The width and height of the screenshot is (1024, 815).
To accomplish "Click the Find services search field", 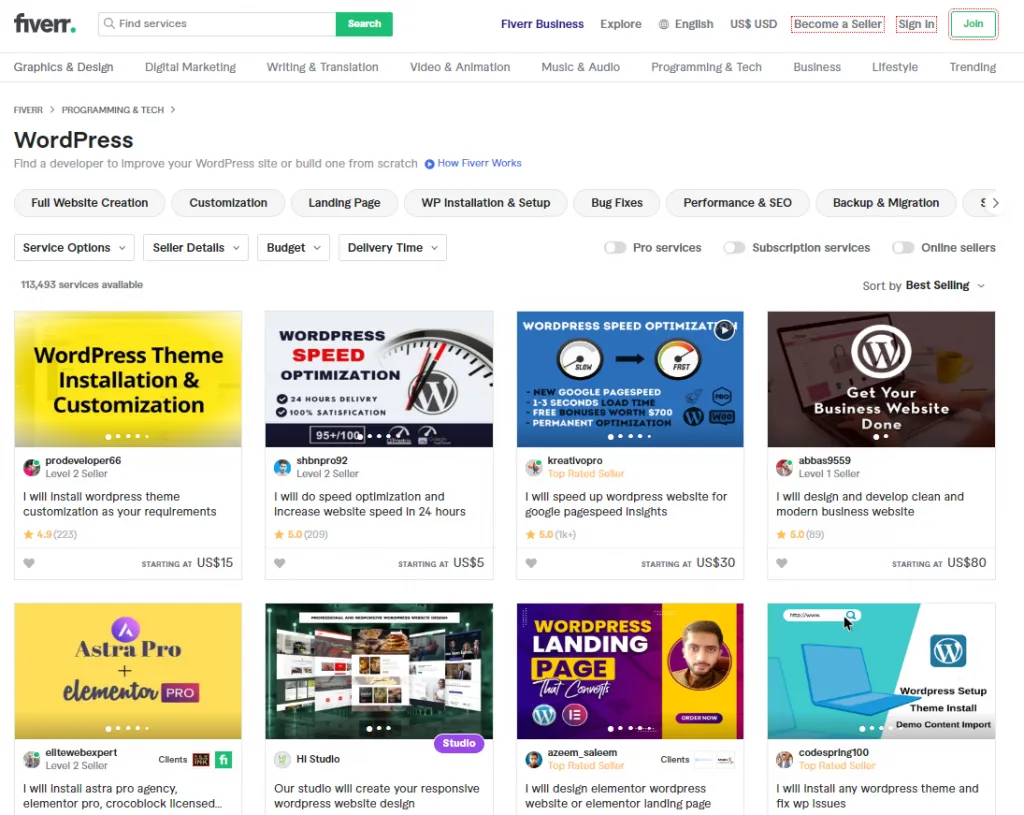I will click(x=217, y=24).
